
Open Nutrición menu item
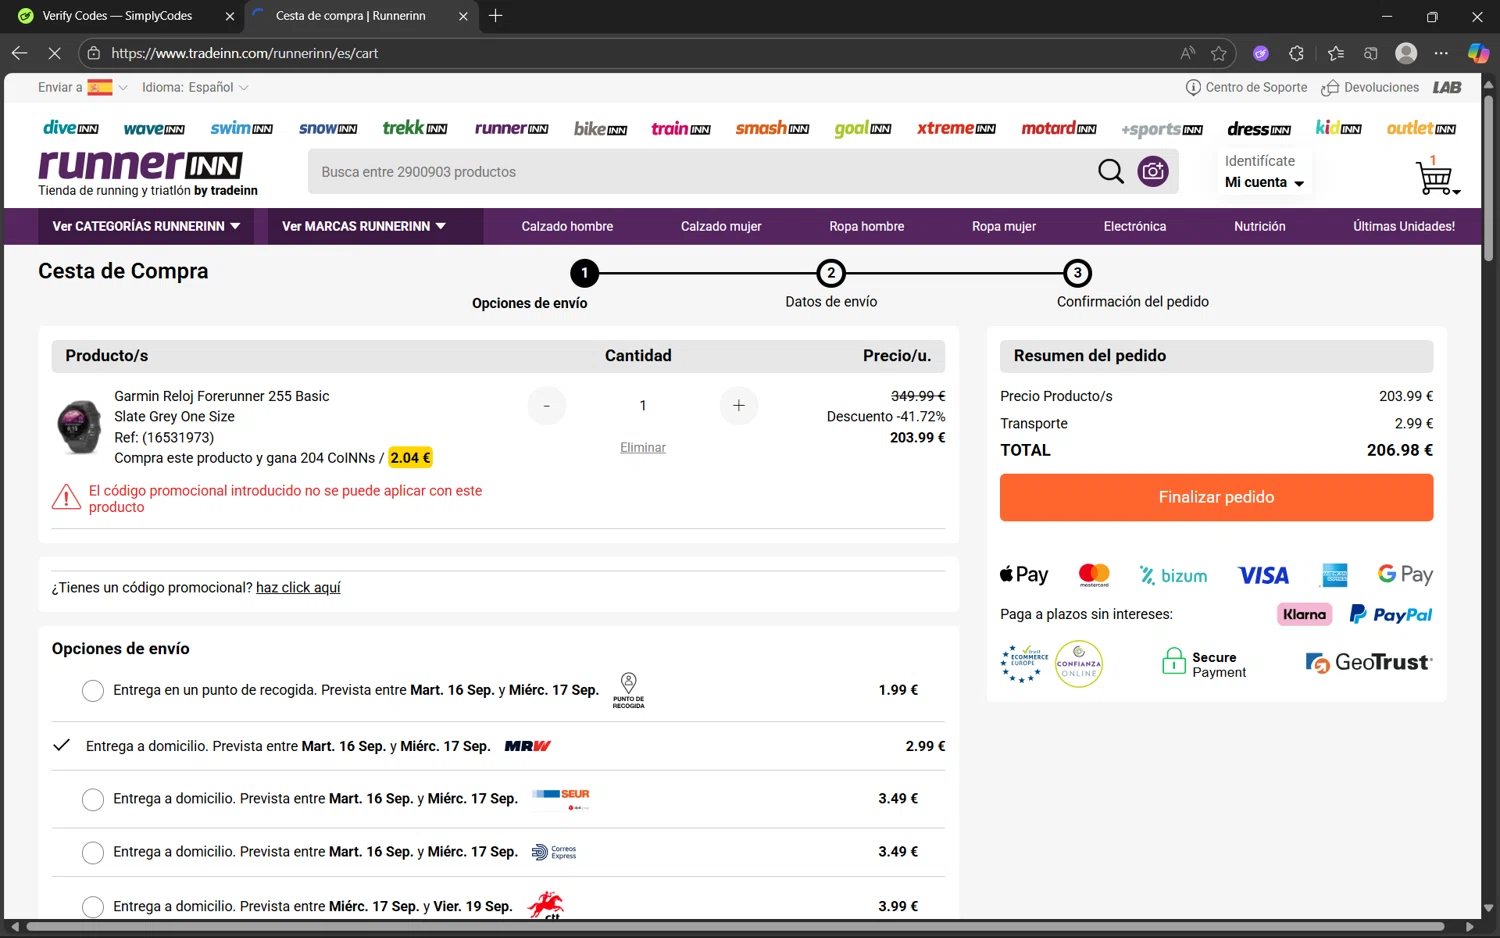(1260, 226)
